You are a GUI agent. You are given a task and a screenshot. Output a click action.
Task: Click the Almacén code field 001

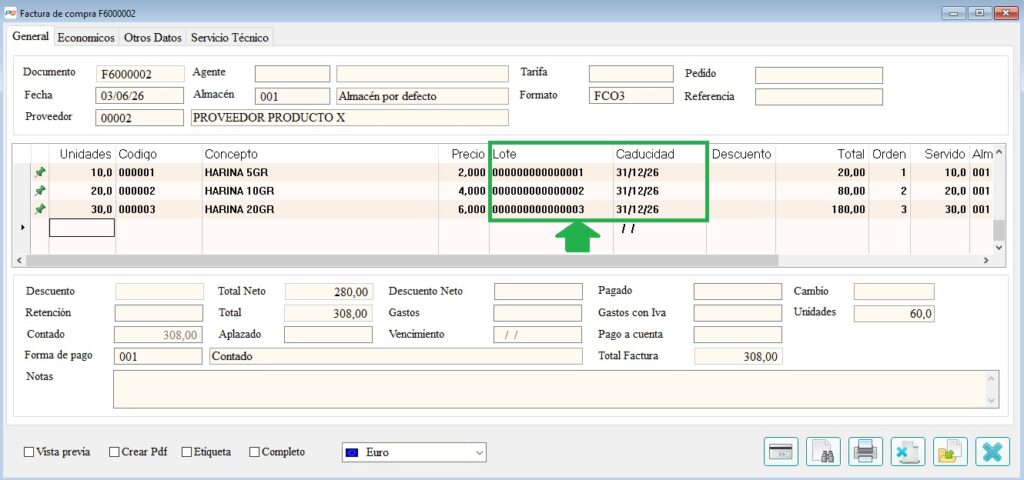coord(293,96)
